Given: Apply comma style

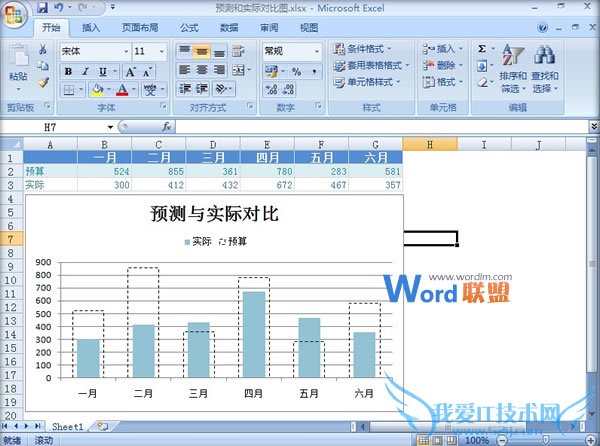Looking at the screenshot, I should (314, 72).
